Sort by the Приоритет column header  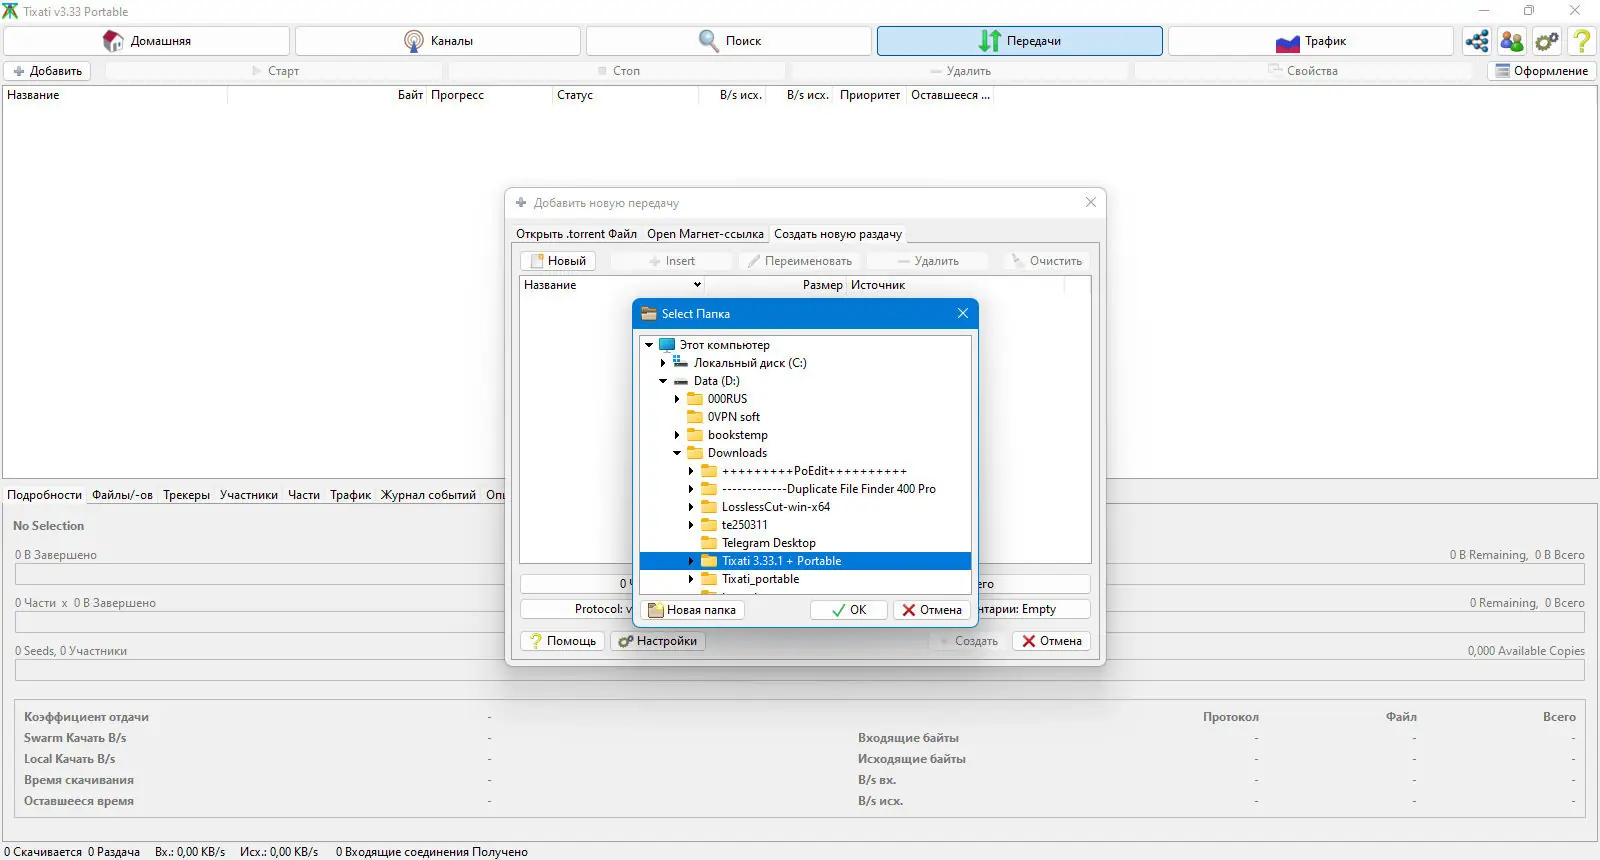click(x=870, y=95)
